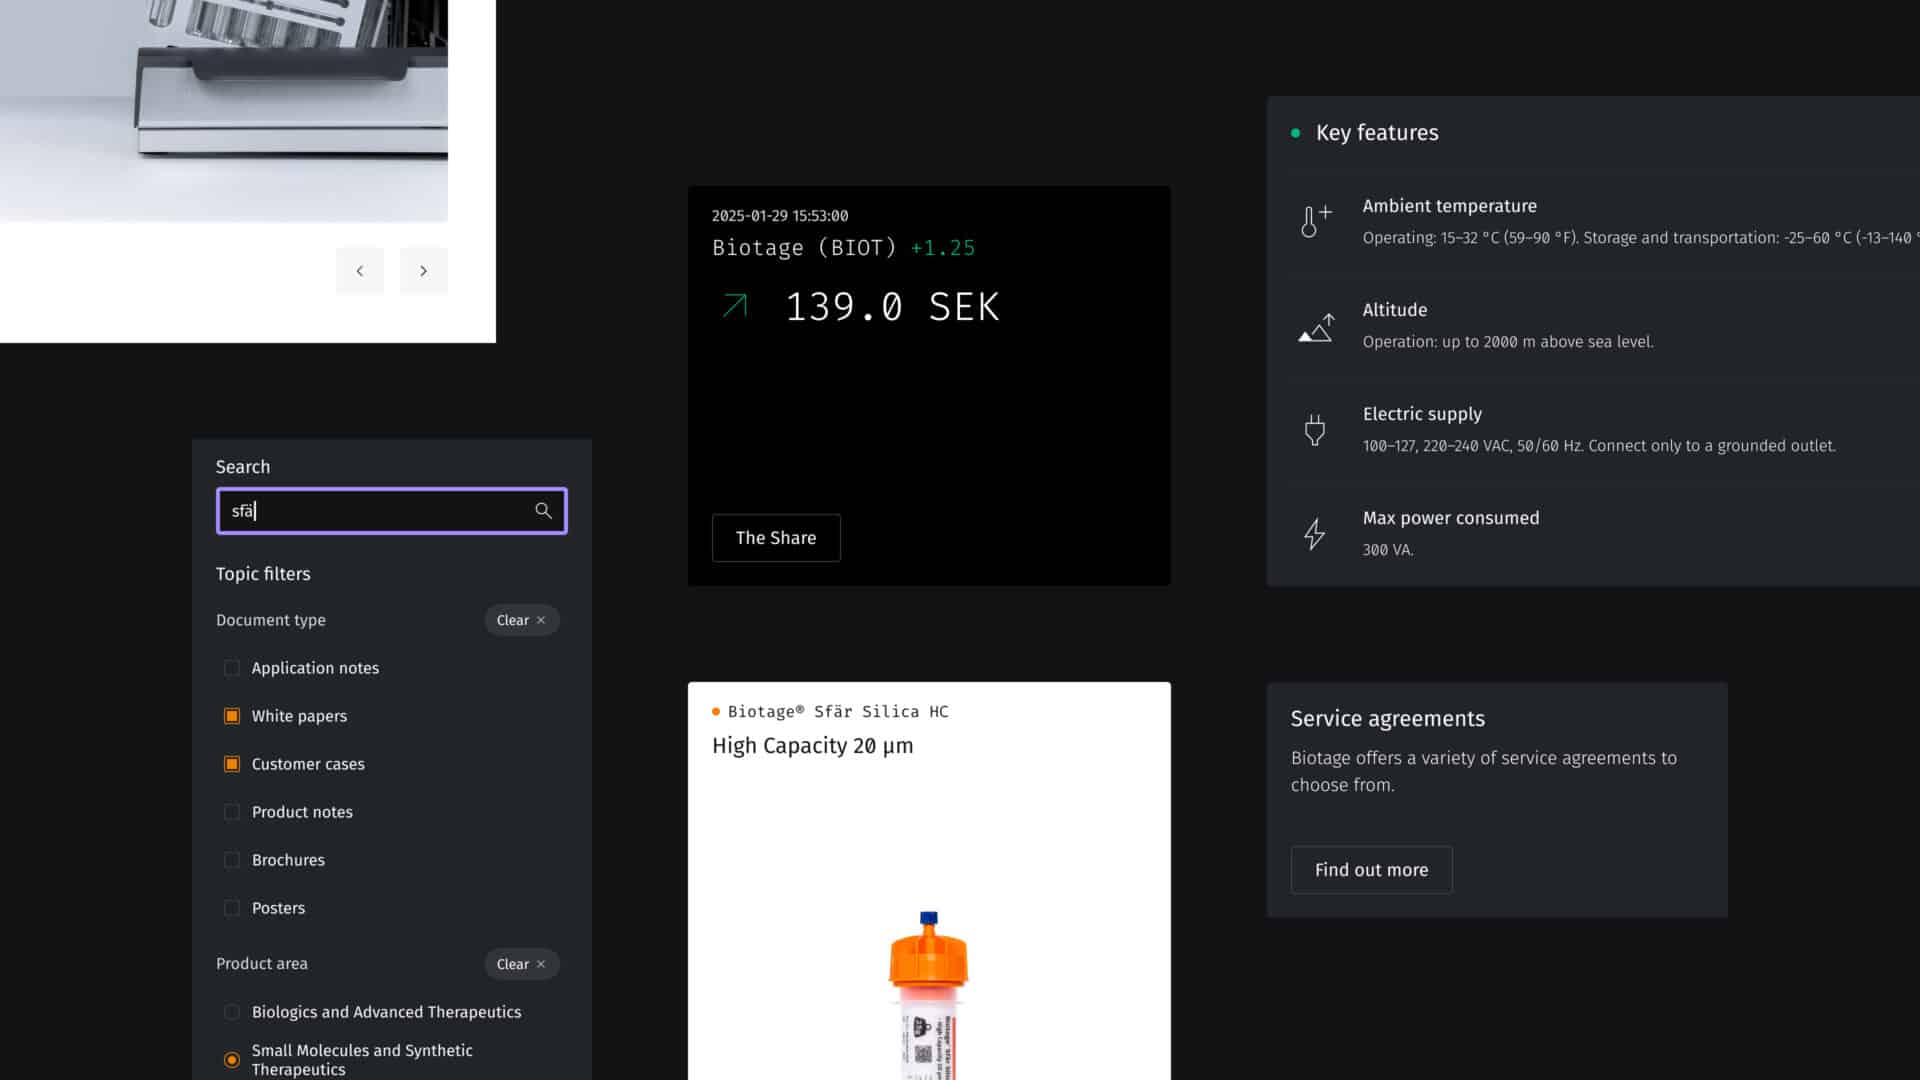The width and height of the screenshot is (1920, 1080).
Task: Check the Product notes checkbox
Action: [x=232, y=812]
